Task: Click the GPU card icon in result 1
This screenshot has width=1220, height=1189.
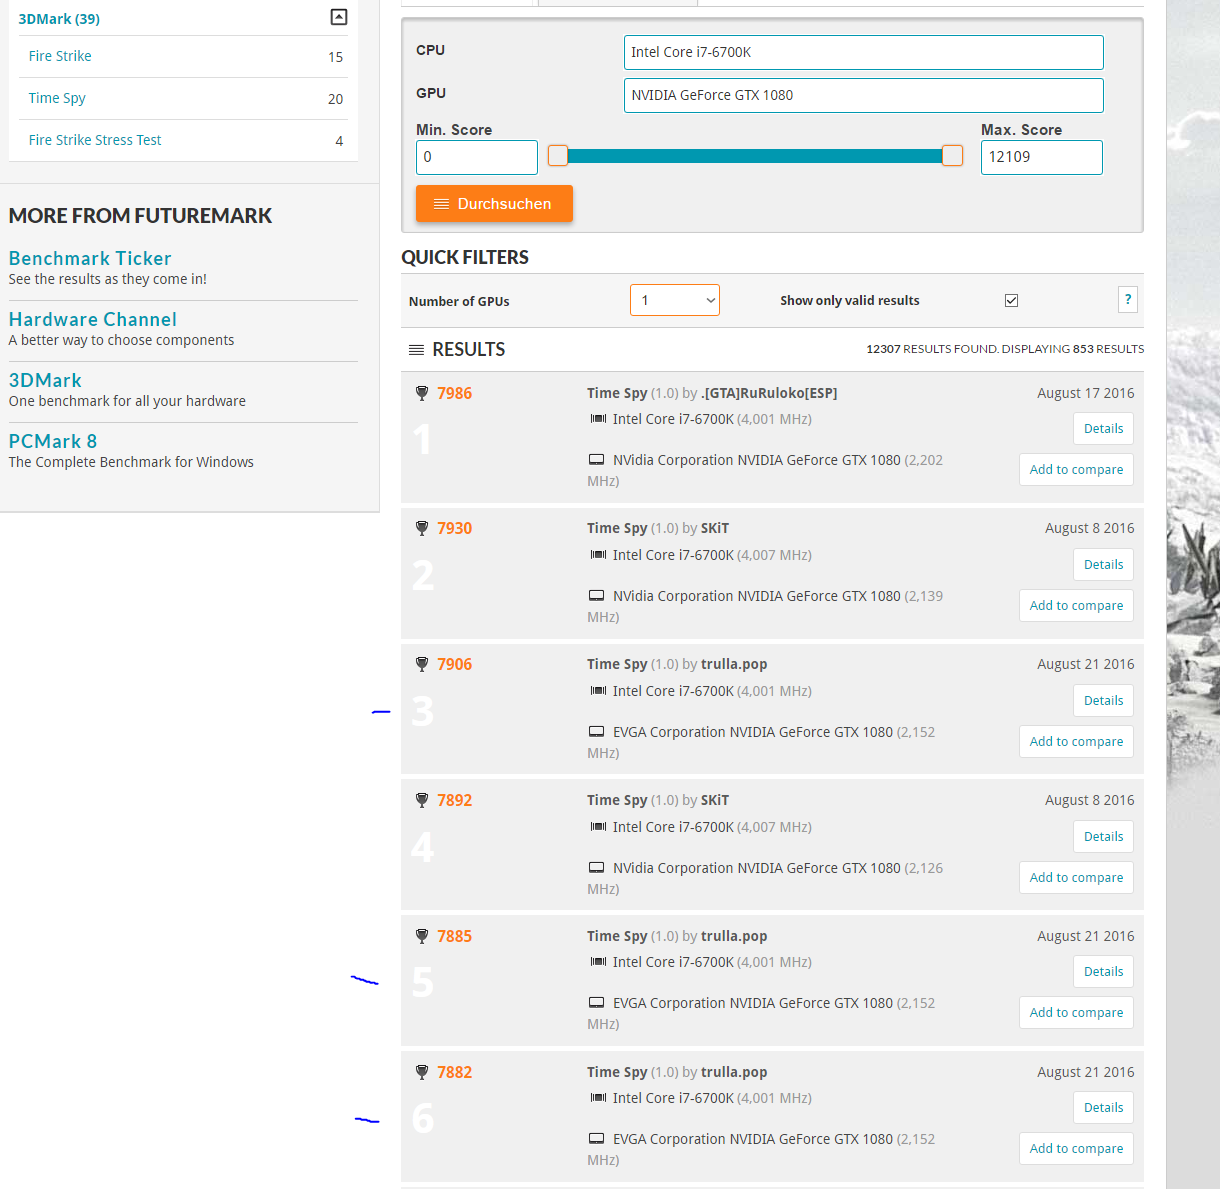Action: [597, 460]
